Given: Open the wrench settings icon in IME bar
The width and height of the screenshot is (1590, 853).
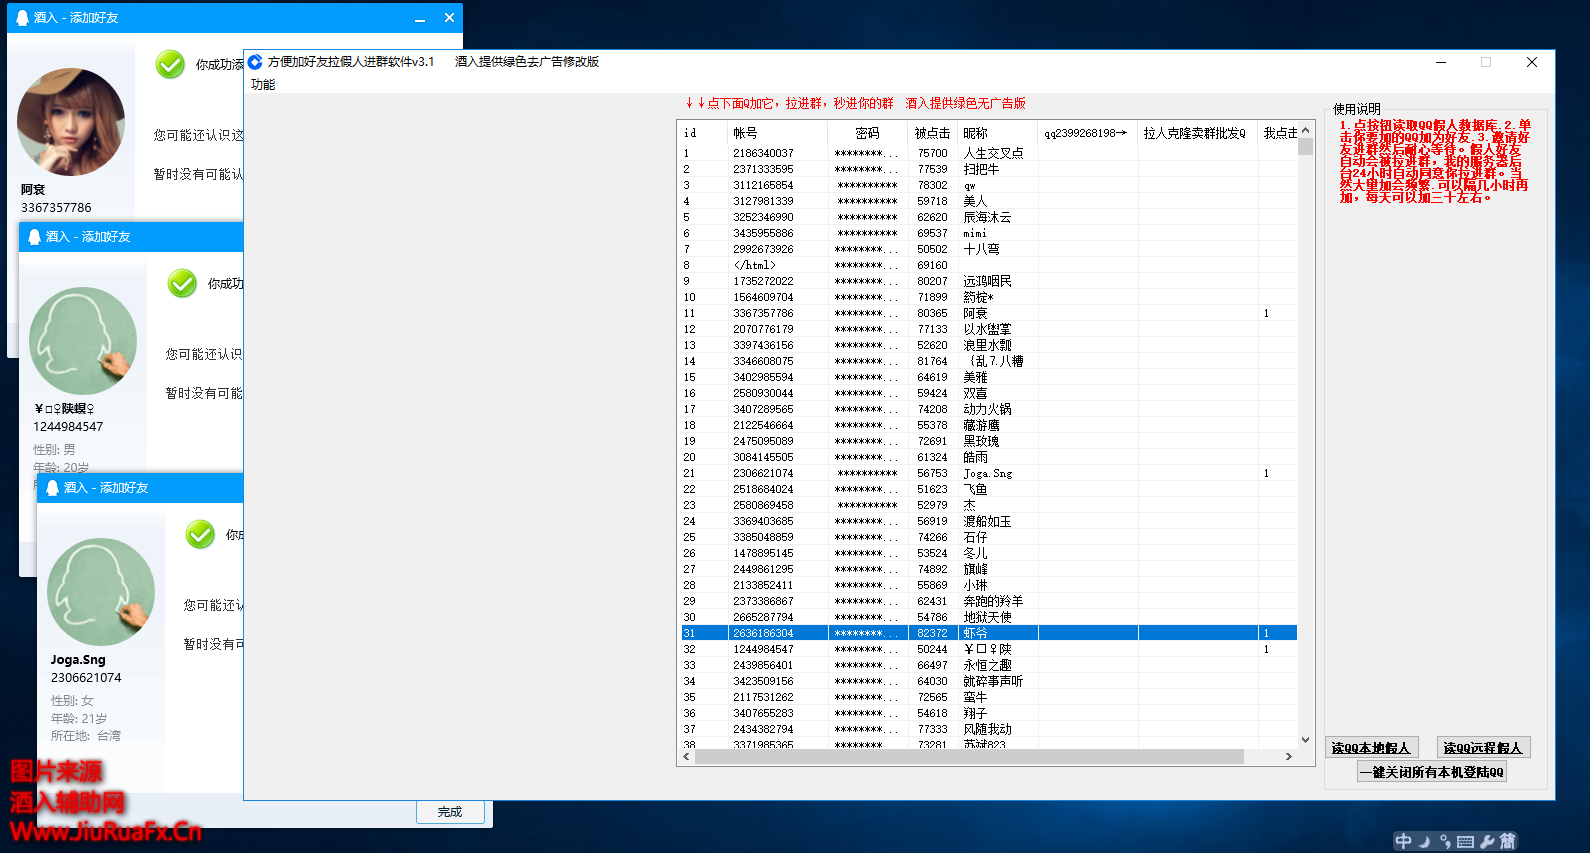Looking at the screenshot, I should [1487, 842].
